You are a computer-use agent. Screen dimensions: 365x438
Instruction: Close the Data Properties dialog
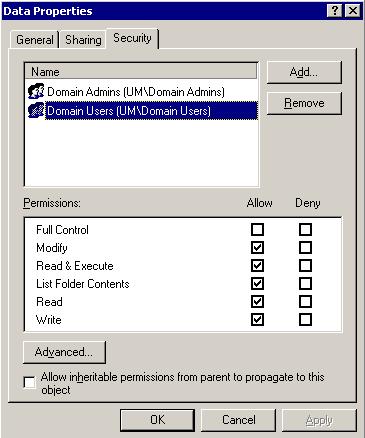point(353,11)
